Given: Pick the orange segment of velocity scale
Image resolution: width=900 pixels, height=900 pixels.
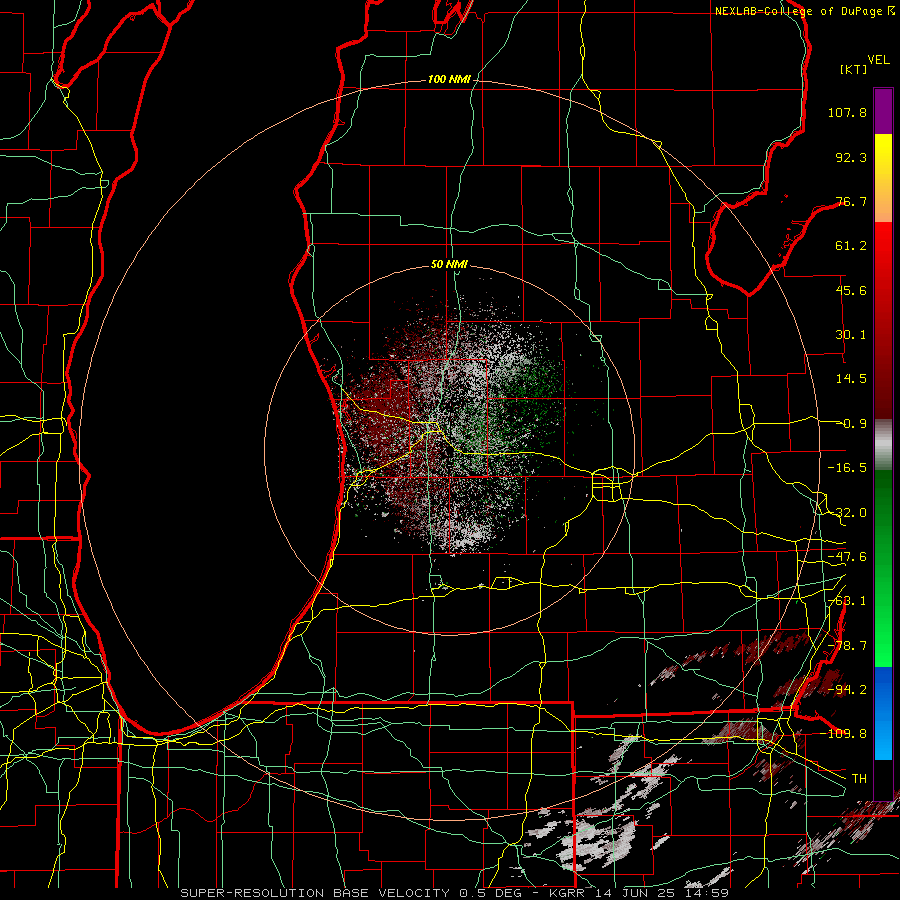Looking at the screenshot, I should tap(883, 205).
